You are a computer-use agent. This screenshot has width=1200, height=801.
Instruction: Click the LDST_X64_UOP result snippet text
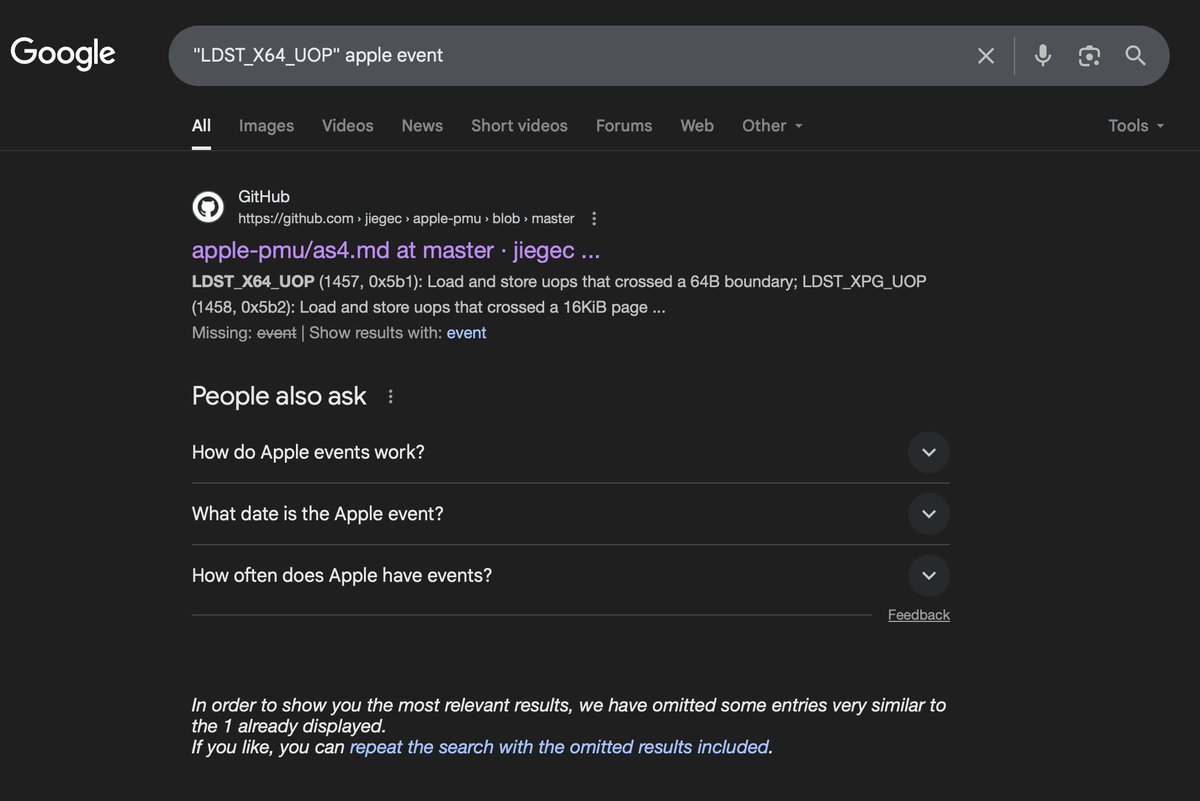559,294
